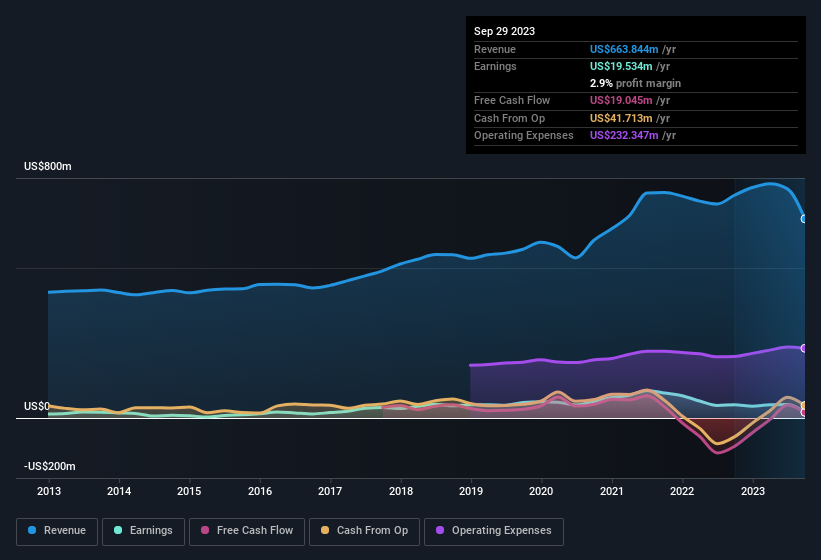
Task: Toggle the Revenue legend series
Action: 57,531
